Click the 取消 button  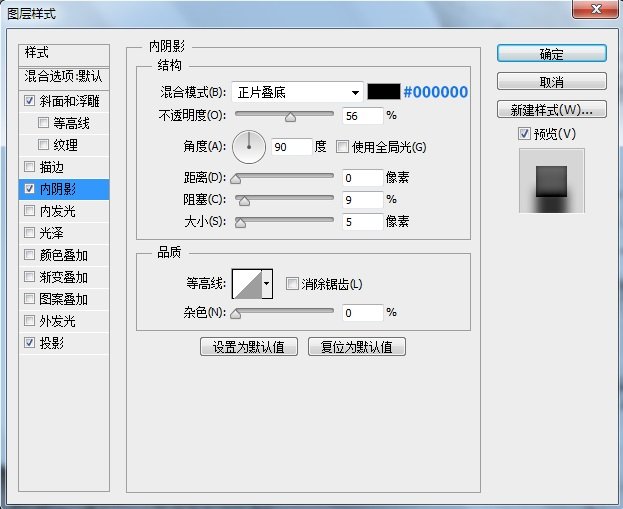pos(551,81)
